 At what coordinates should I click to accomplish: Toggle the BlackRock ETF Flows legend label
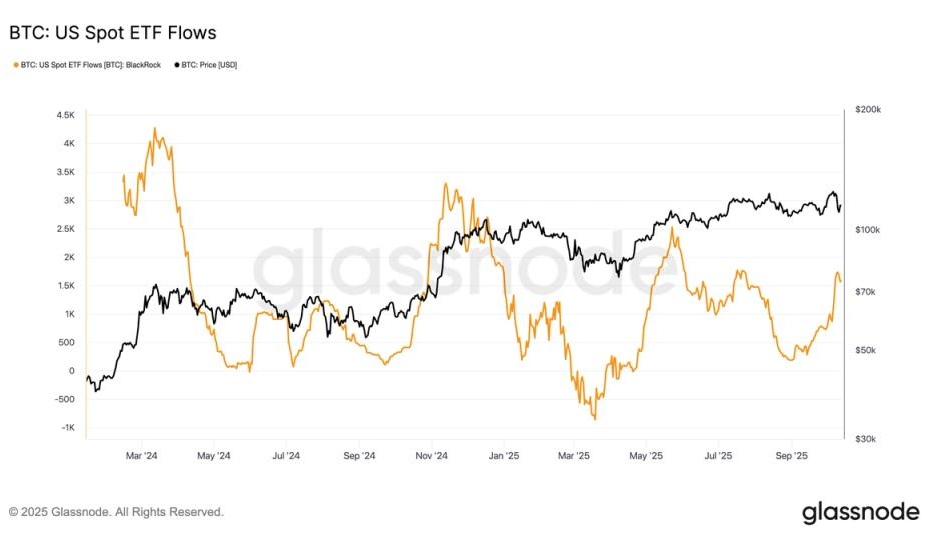pos(93,65)
